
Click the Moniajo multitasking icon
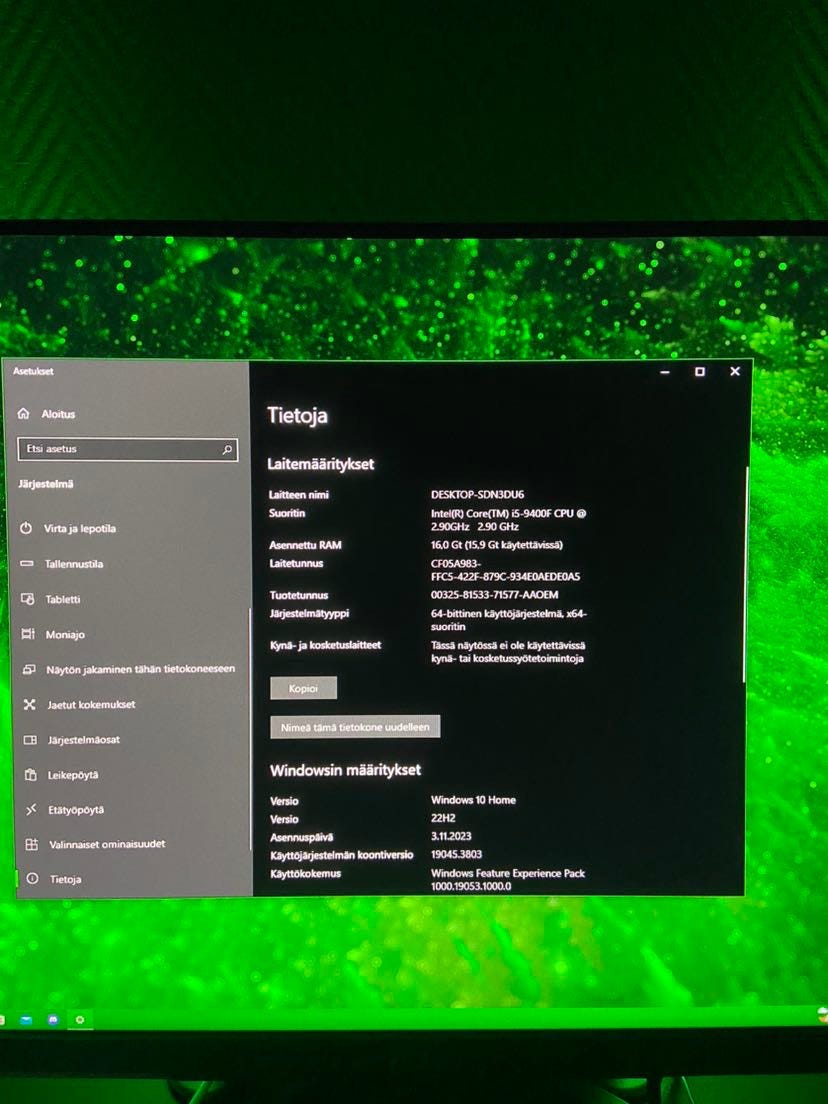point(28,634)
